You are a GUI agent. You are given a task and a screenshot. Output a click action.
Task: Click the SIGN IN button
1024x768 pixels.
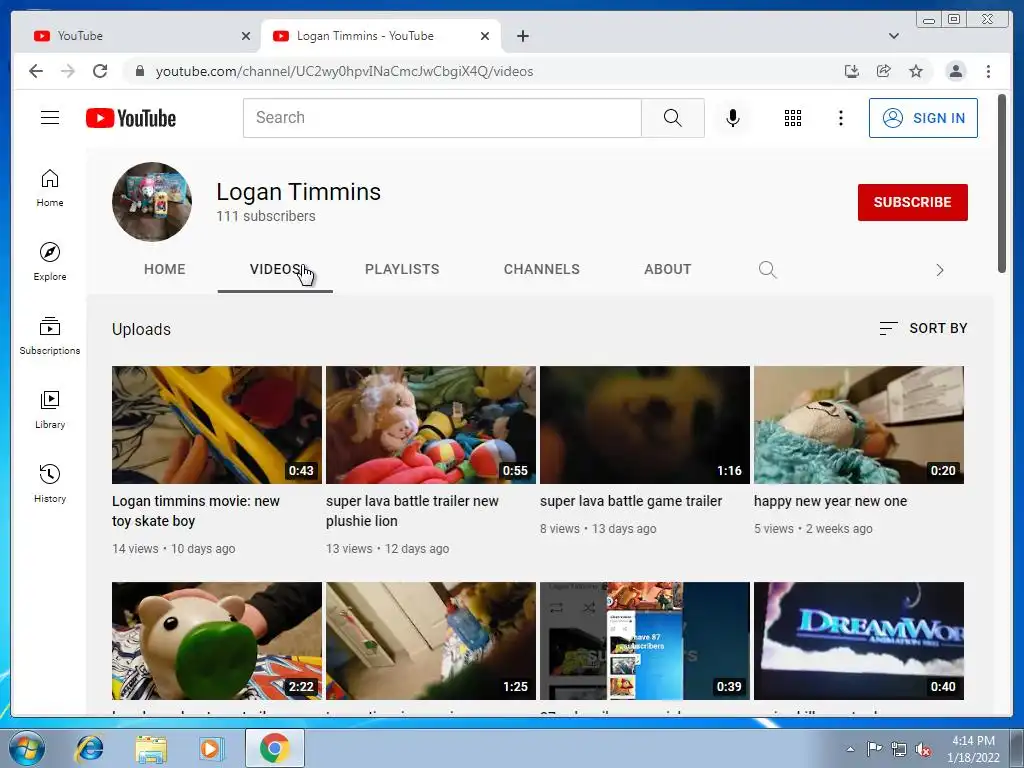[923, 118]
